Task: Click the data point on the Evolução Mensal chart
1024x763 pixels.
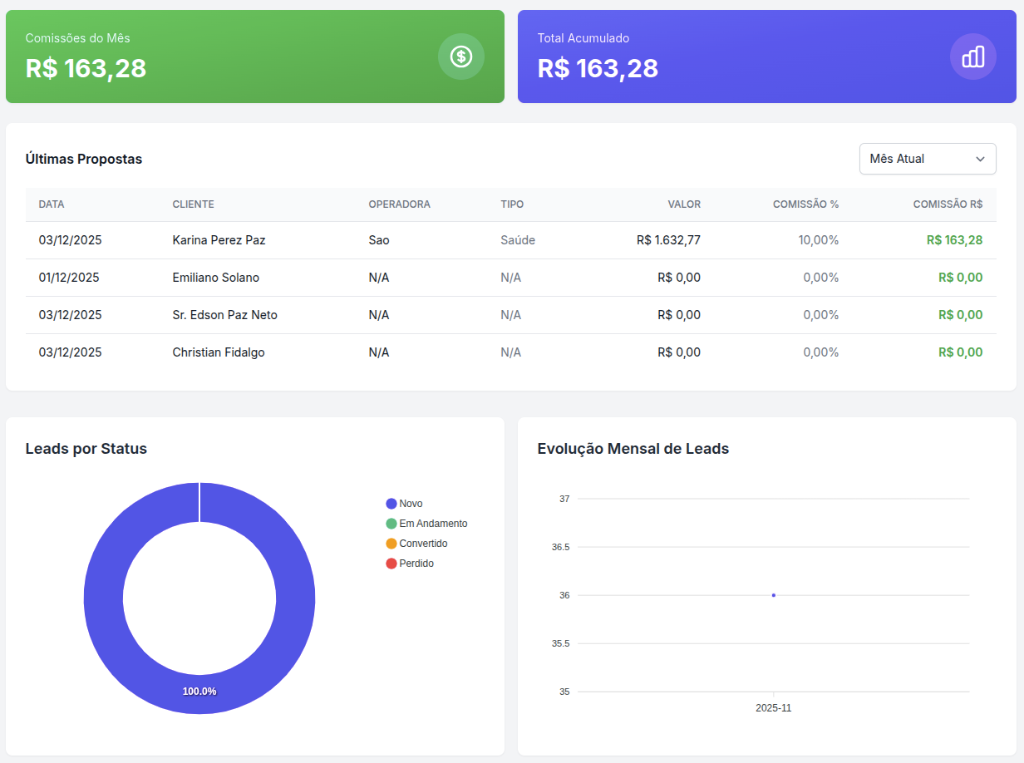Action: (773, 594)
